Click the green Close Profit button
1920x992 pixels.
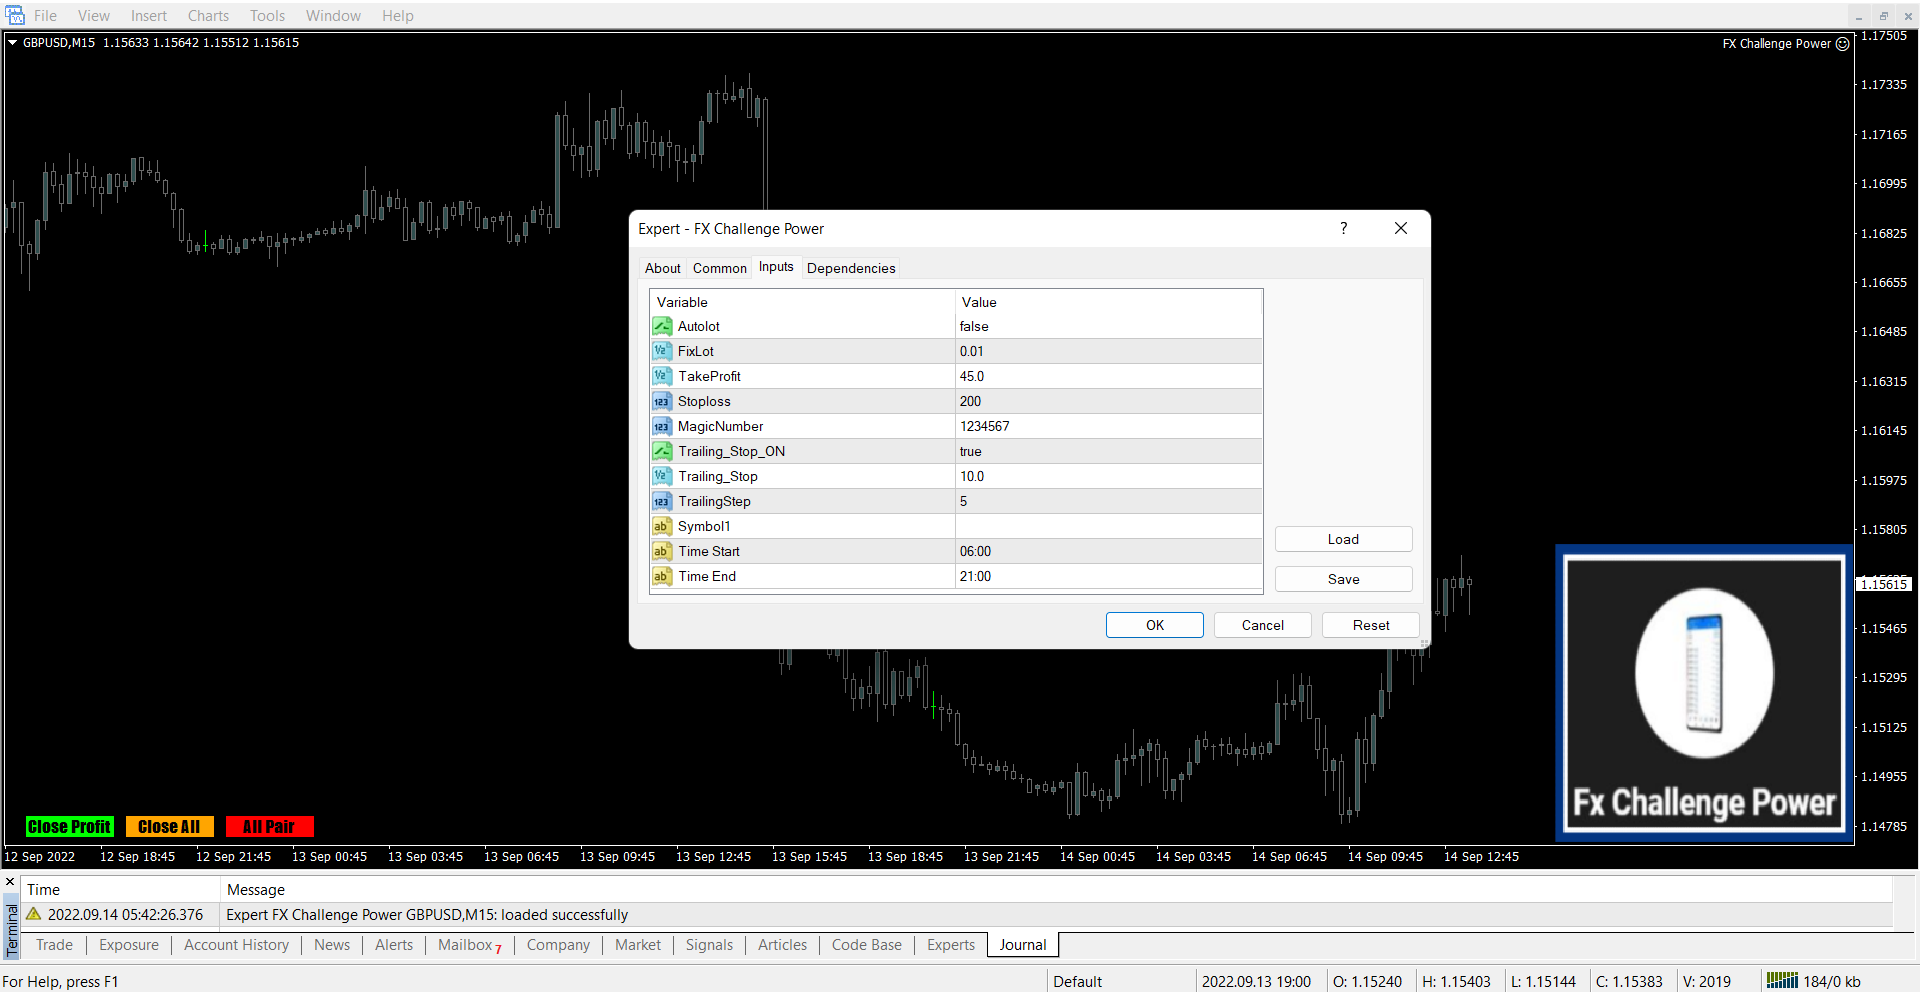pyautogui.click(x=69, y=827)
